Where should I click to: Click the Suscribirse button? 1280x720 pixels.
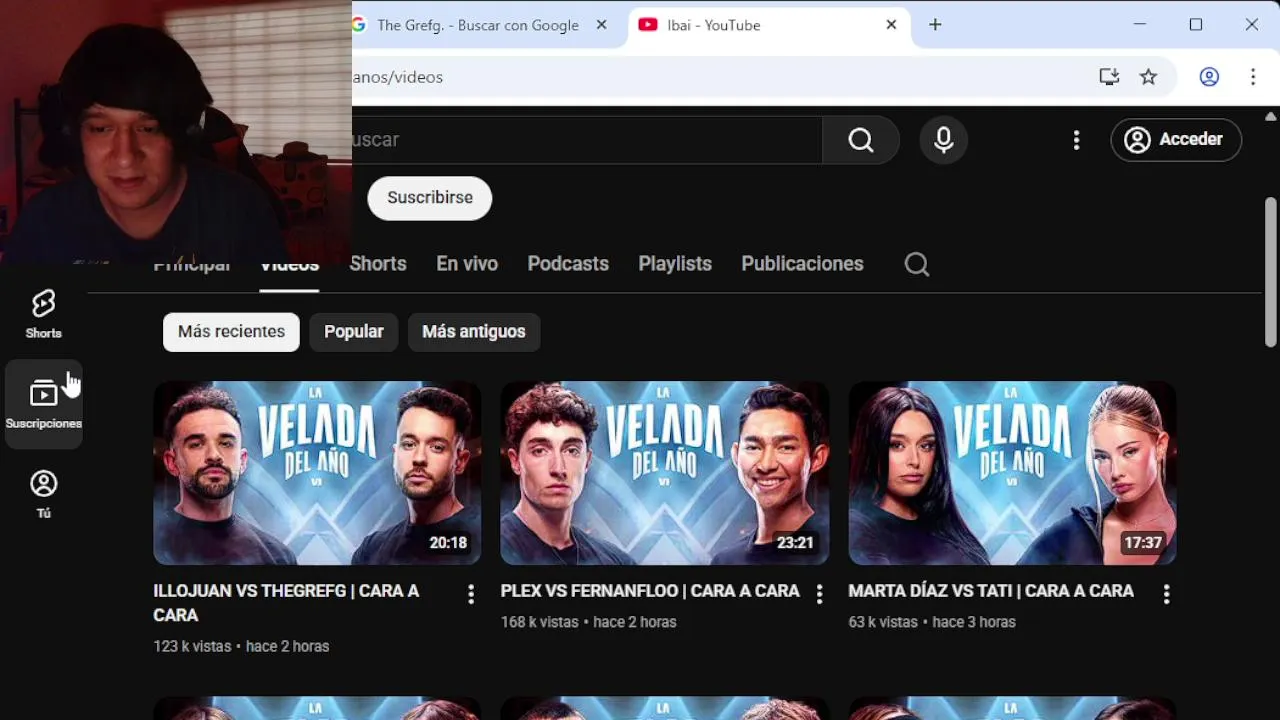coord(430,198)
